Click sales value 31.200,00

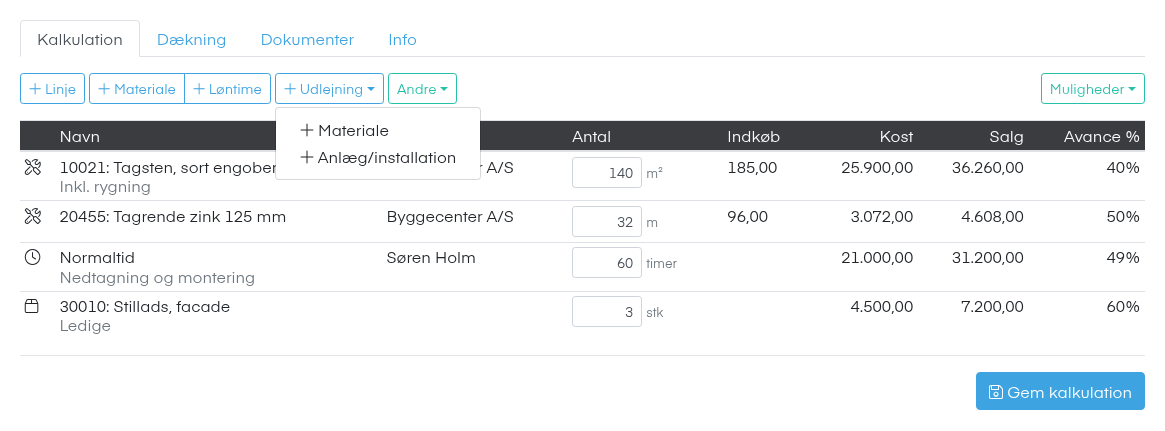987,258
